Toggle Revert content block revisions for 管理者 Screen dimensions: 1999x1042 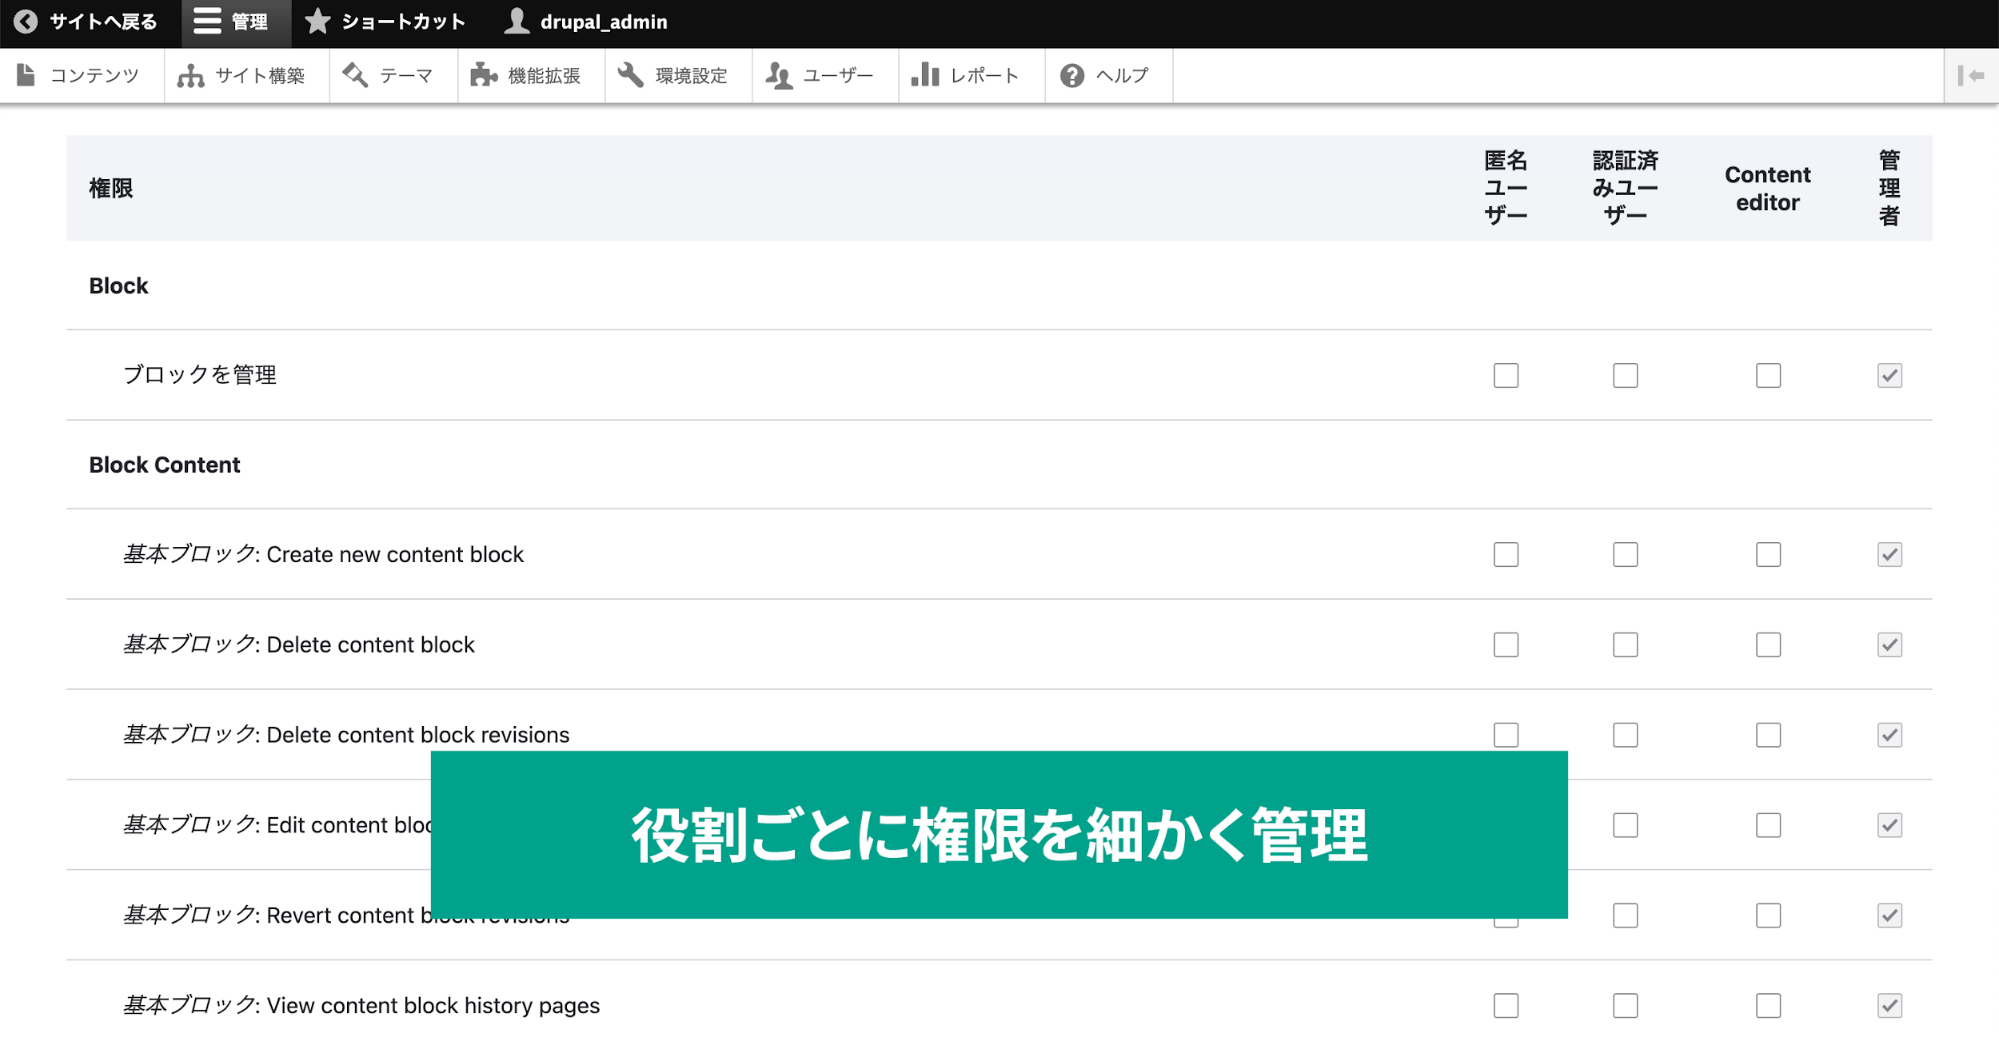[1889, 915]
